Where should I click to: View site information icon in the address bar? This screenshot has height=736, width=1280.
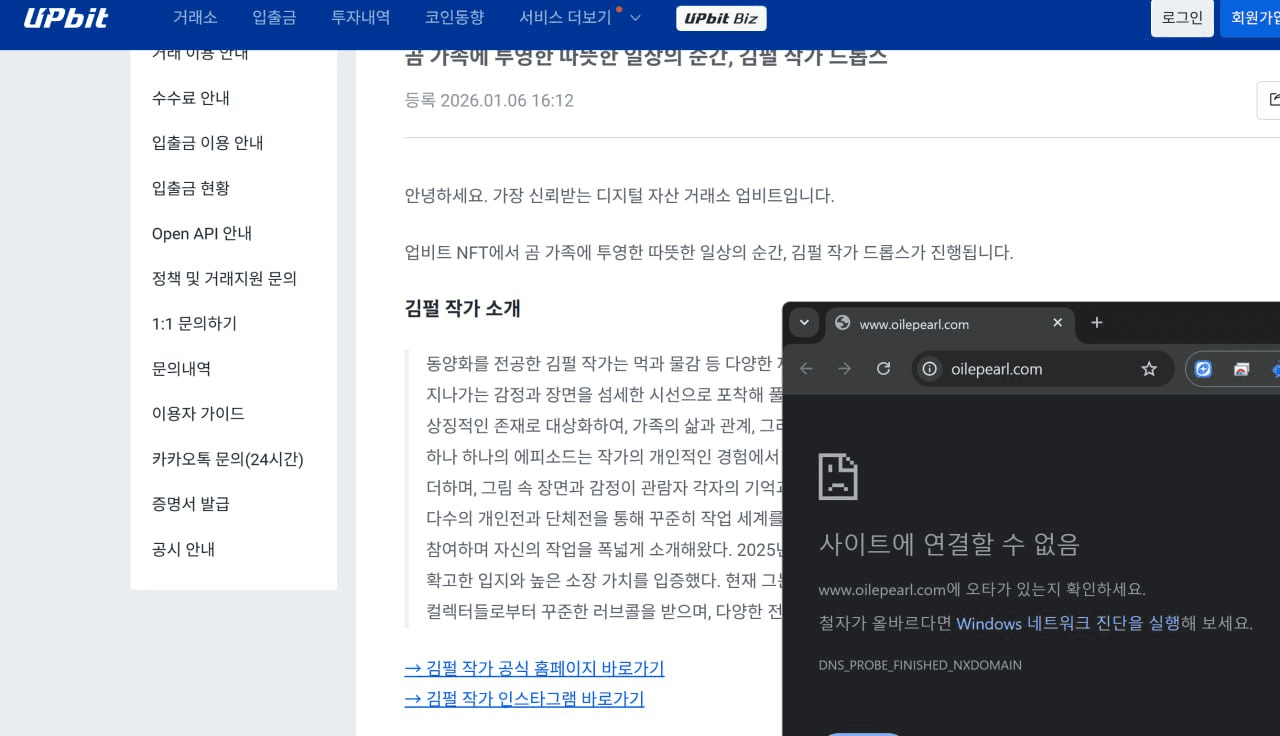click(930, 369)
